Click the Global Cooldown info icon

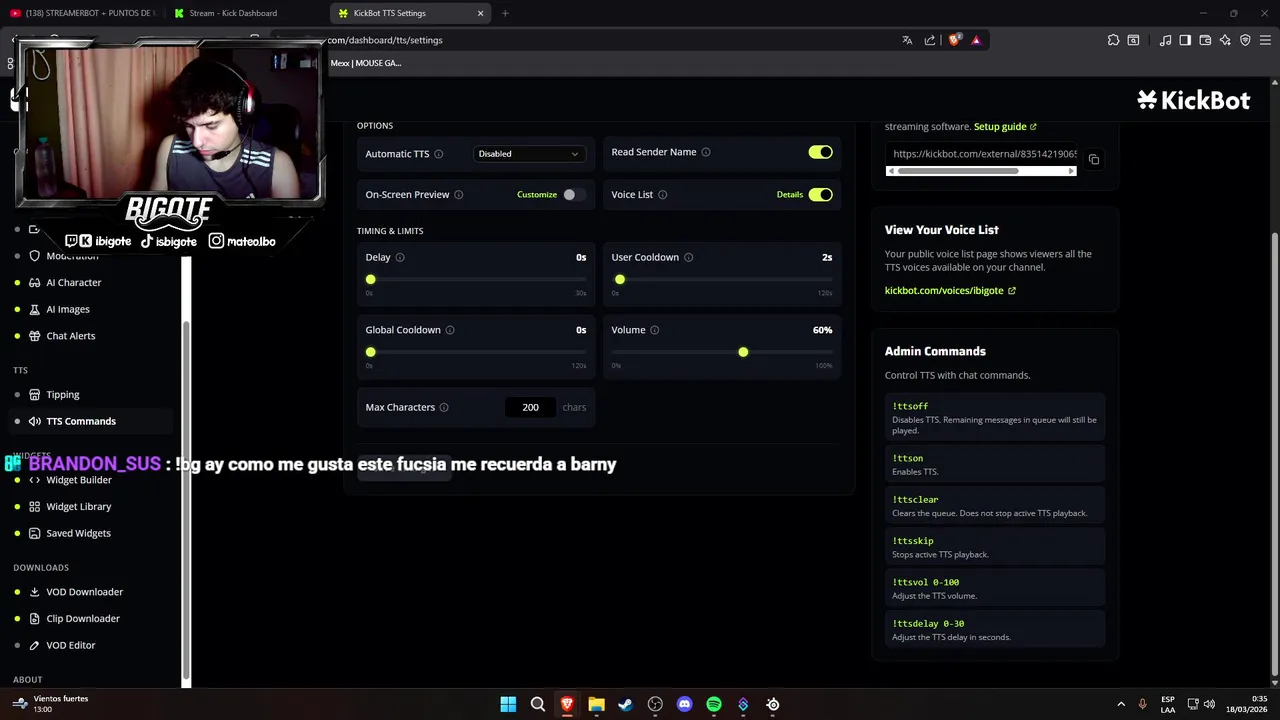(450, 330)
